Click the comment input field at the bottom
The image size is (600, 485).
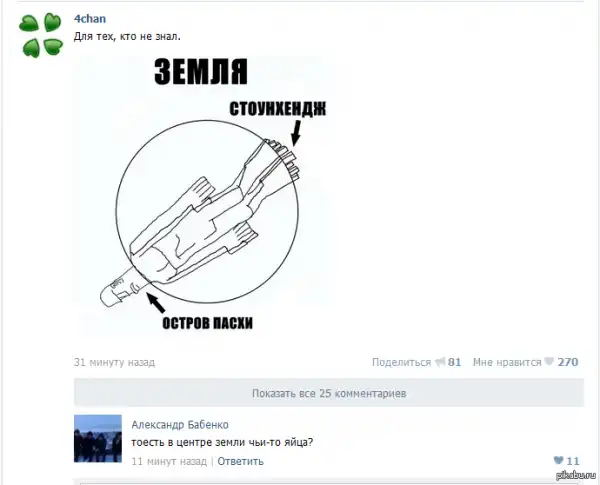pyautogui.click(x=329, y=482)
